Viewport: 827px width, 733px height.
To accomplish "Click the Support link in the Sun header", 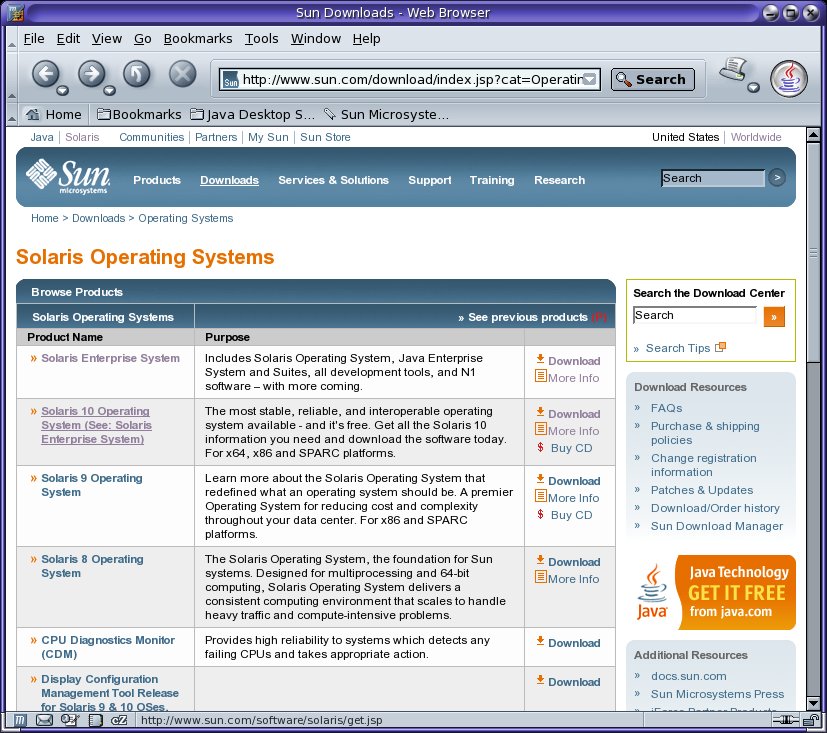I will [x=429, y=180].
